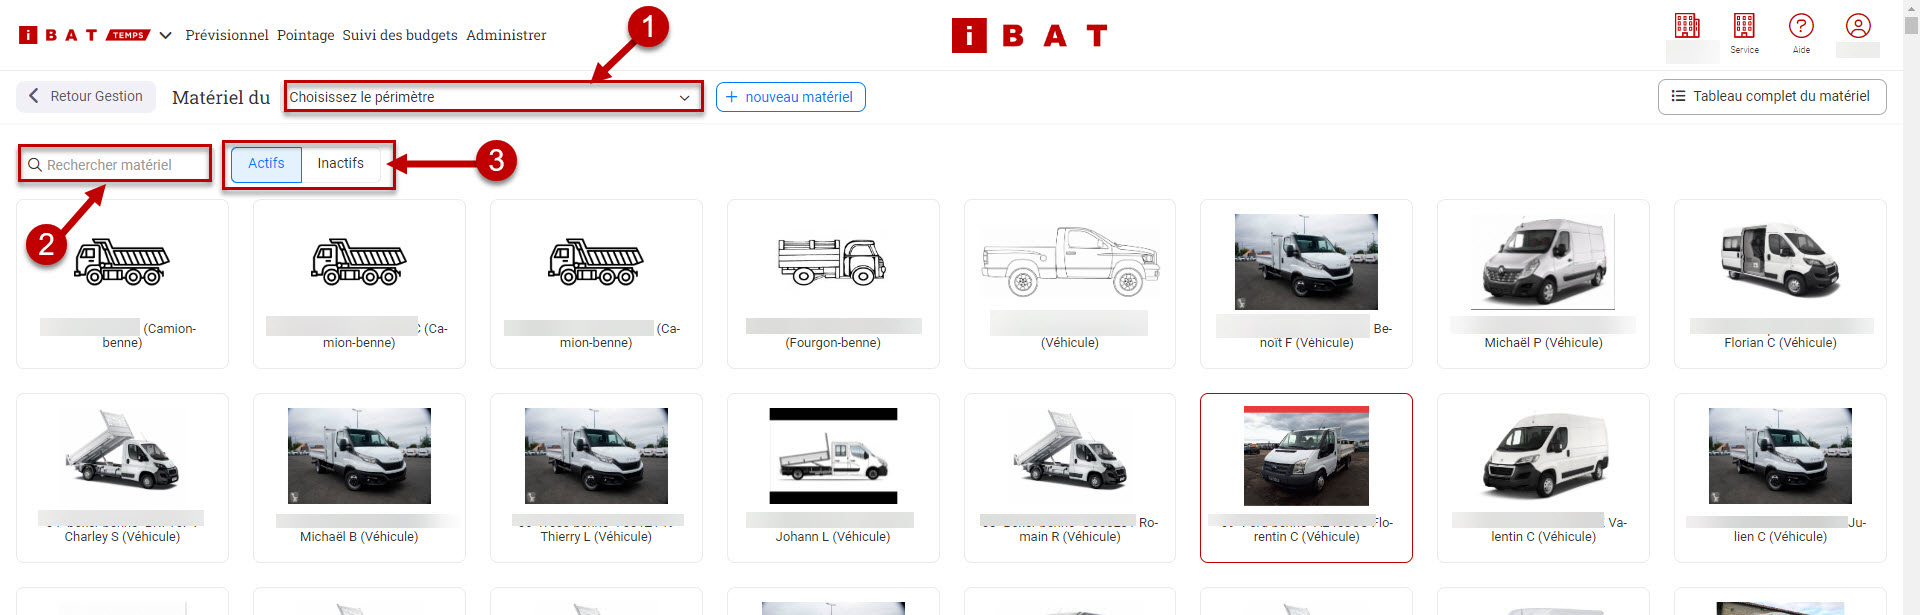Switch to the Inactifs filter

click(340, 164)
